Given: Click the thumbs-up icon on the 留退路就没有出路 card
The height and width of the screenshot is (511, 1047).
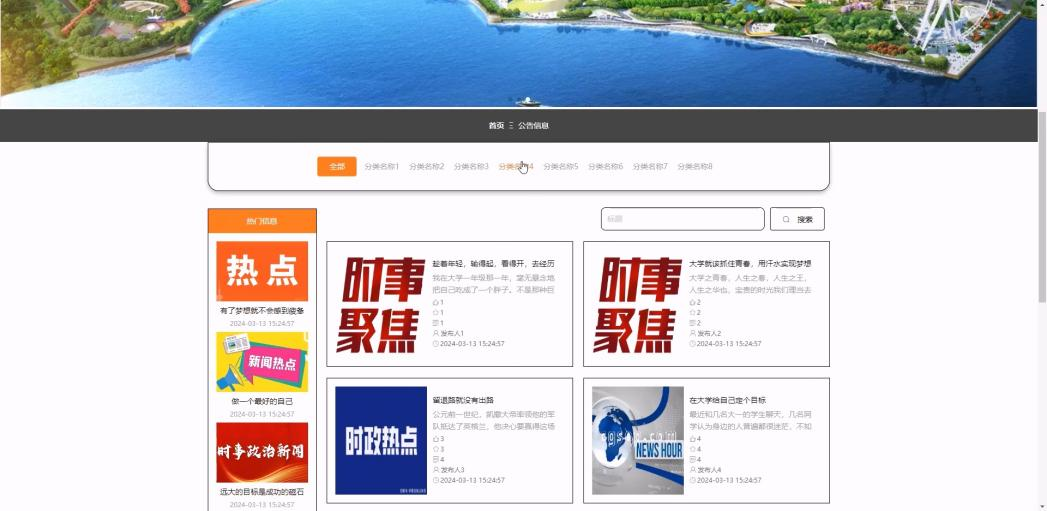Looking at the screenshot, I should (x=436, y=439).
